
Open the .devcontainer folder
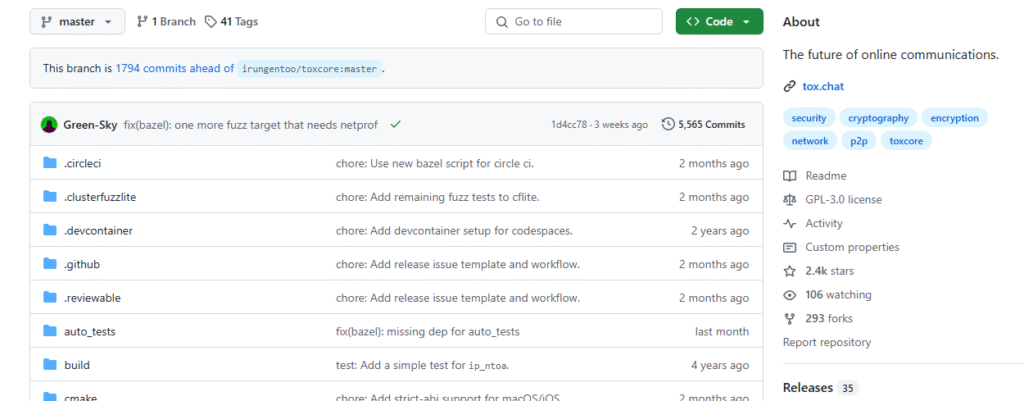[x=98, y=231]
